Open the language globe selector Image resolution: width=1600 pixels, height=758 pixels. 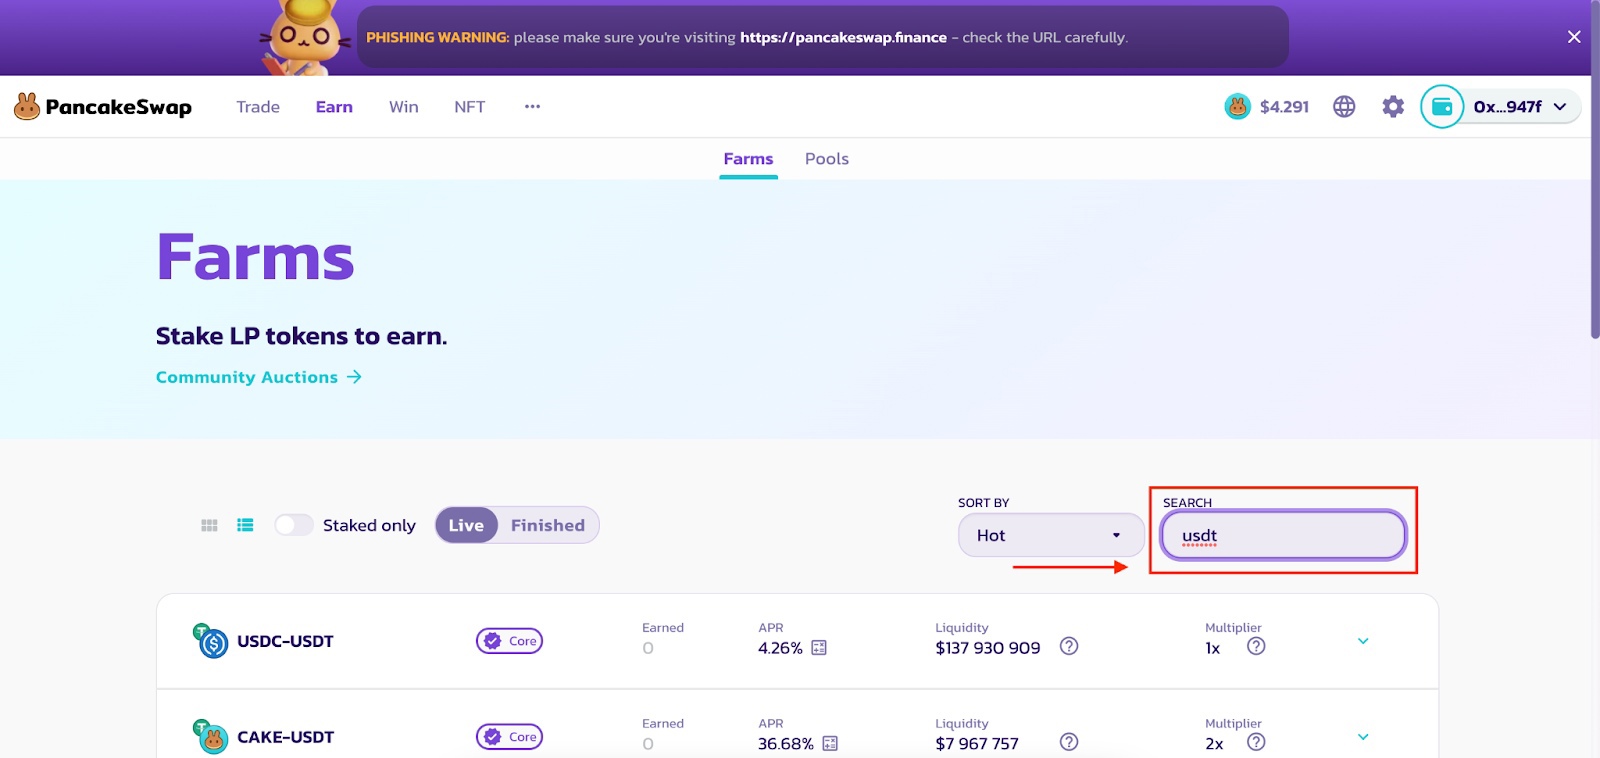(1344, 106)
